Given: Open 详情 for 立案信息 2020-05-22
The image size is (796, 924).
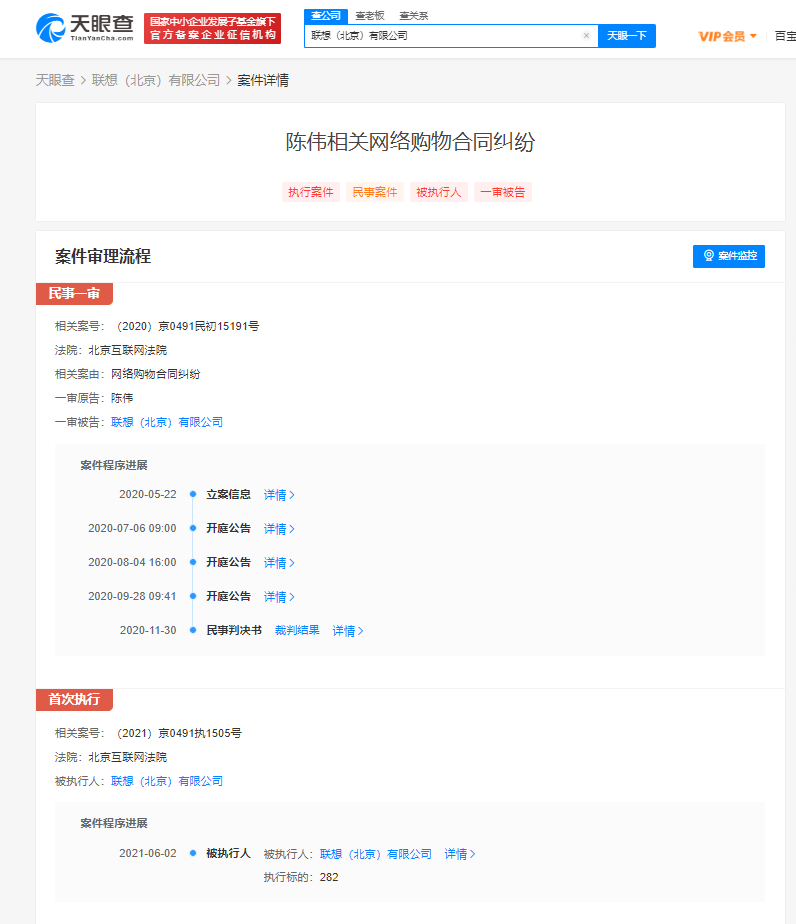Looking at the screenshot, I should click(x=279, y=495).
